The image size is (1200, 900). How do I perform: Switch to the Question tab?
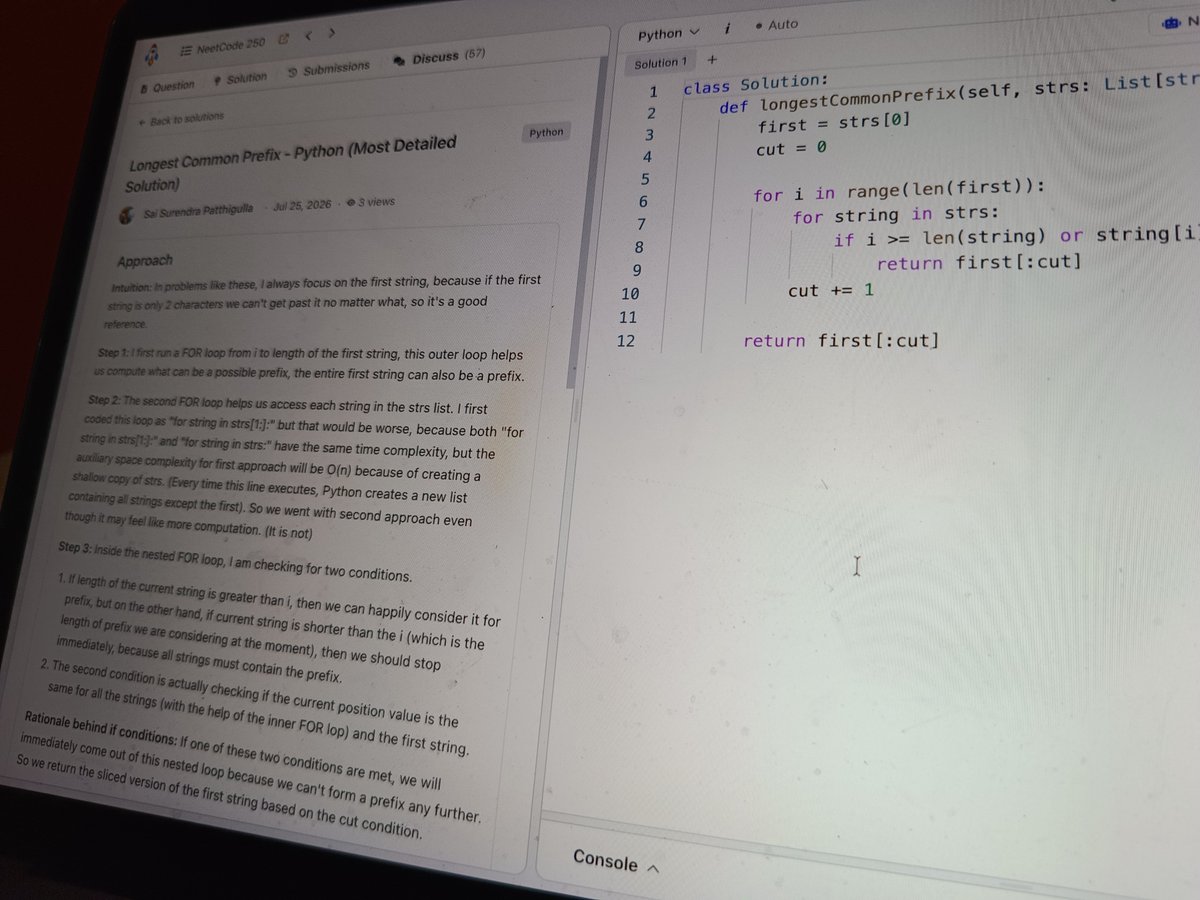[x=167, y=87]
